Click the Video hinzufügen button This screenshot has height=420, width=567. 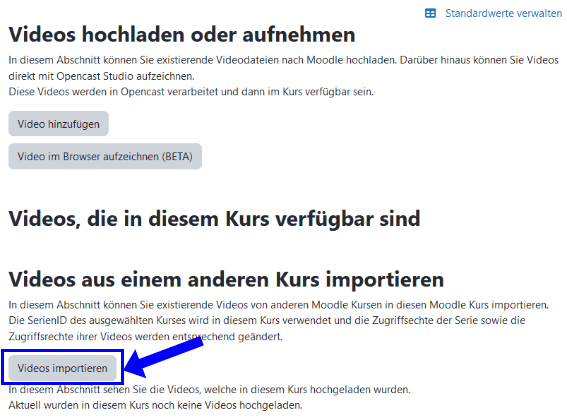pyautogui.click(x=59, y=124)
